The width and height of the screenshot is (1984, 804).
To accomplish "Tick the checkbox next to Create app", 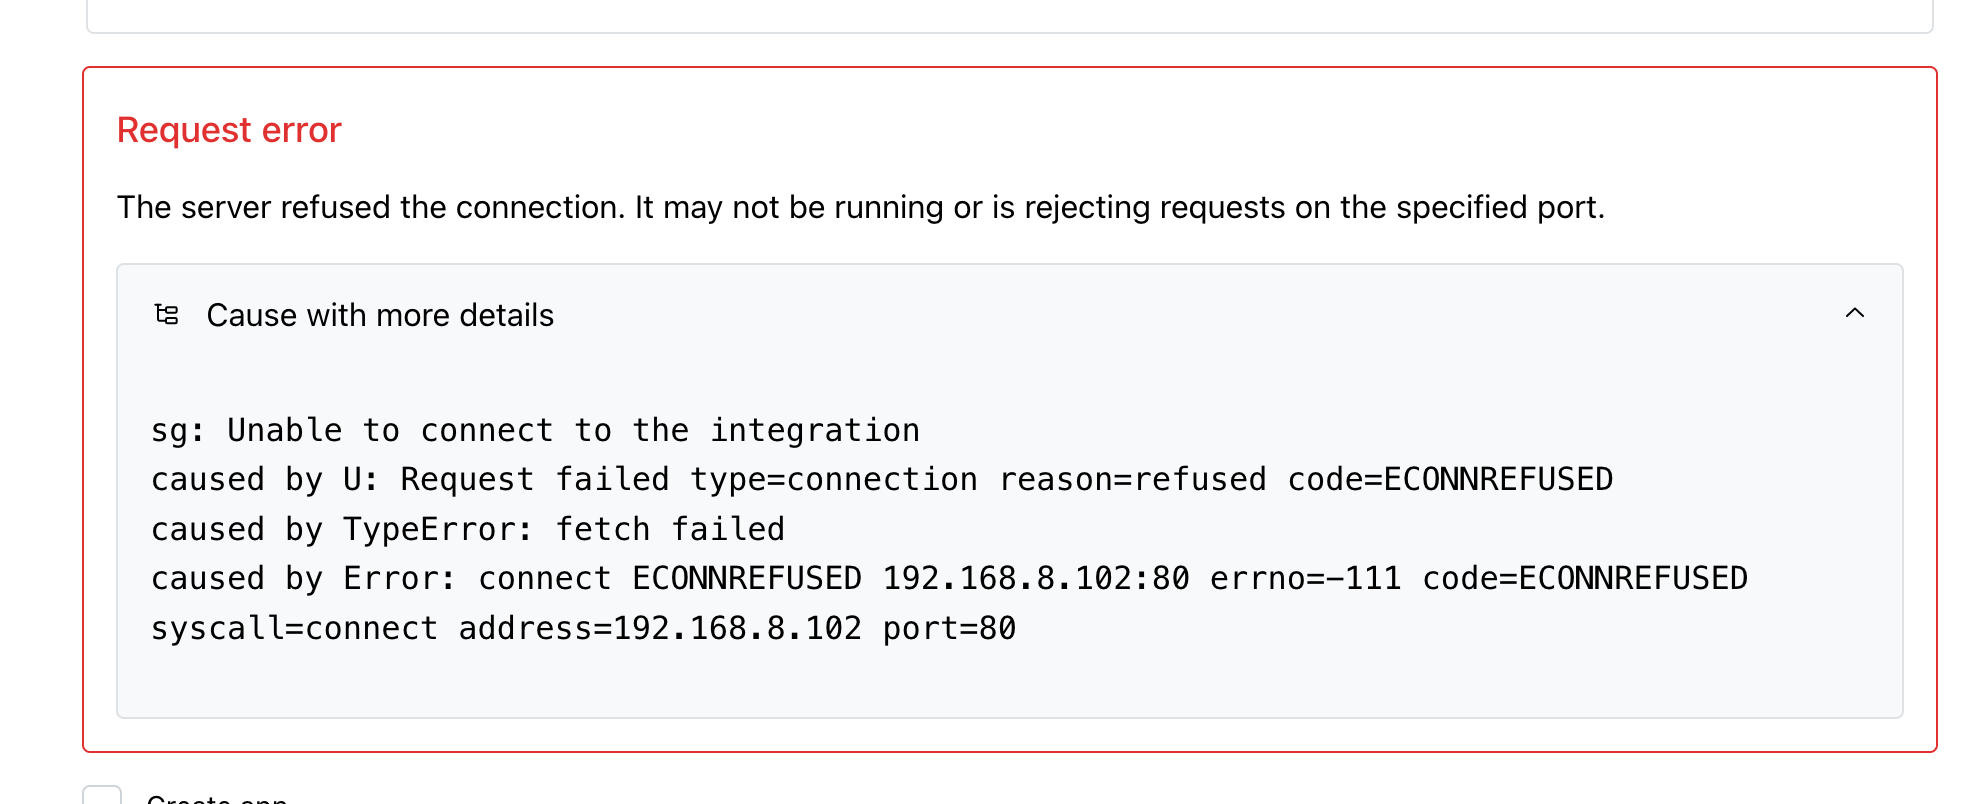I will (102, 796).
